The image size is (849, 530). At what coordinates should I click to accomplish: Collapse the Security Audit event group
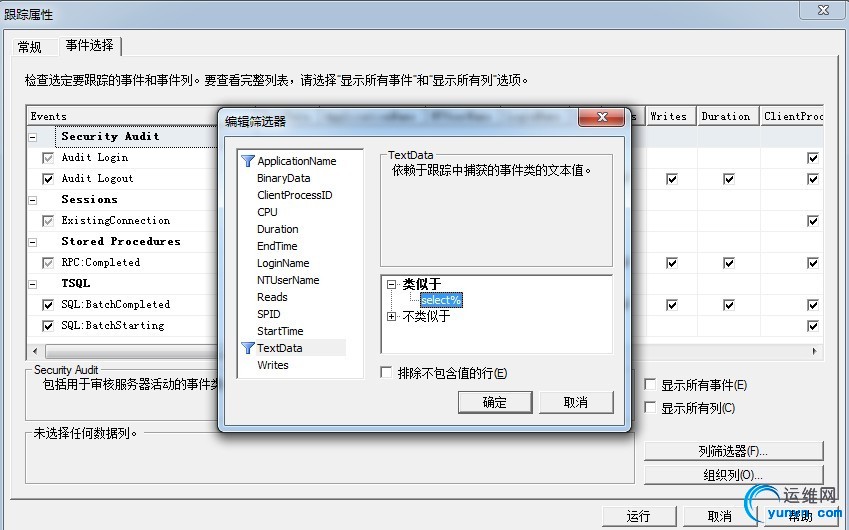tap(32, 137)
